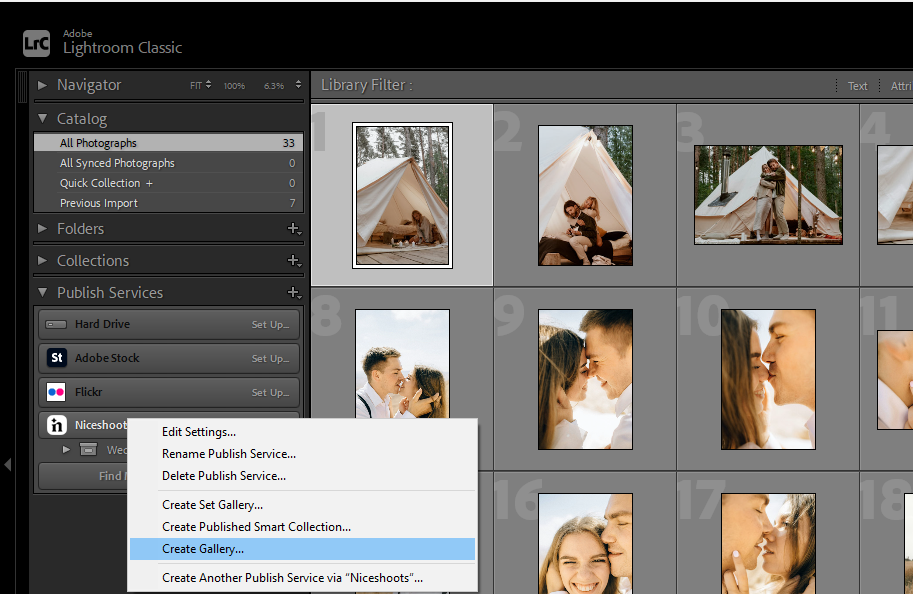Click plus icon on Collections panel
The image size is (913, 594).
[x=295, y=261]
